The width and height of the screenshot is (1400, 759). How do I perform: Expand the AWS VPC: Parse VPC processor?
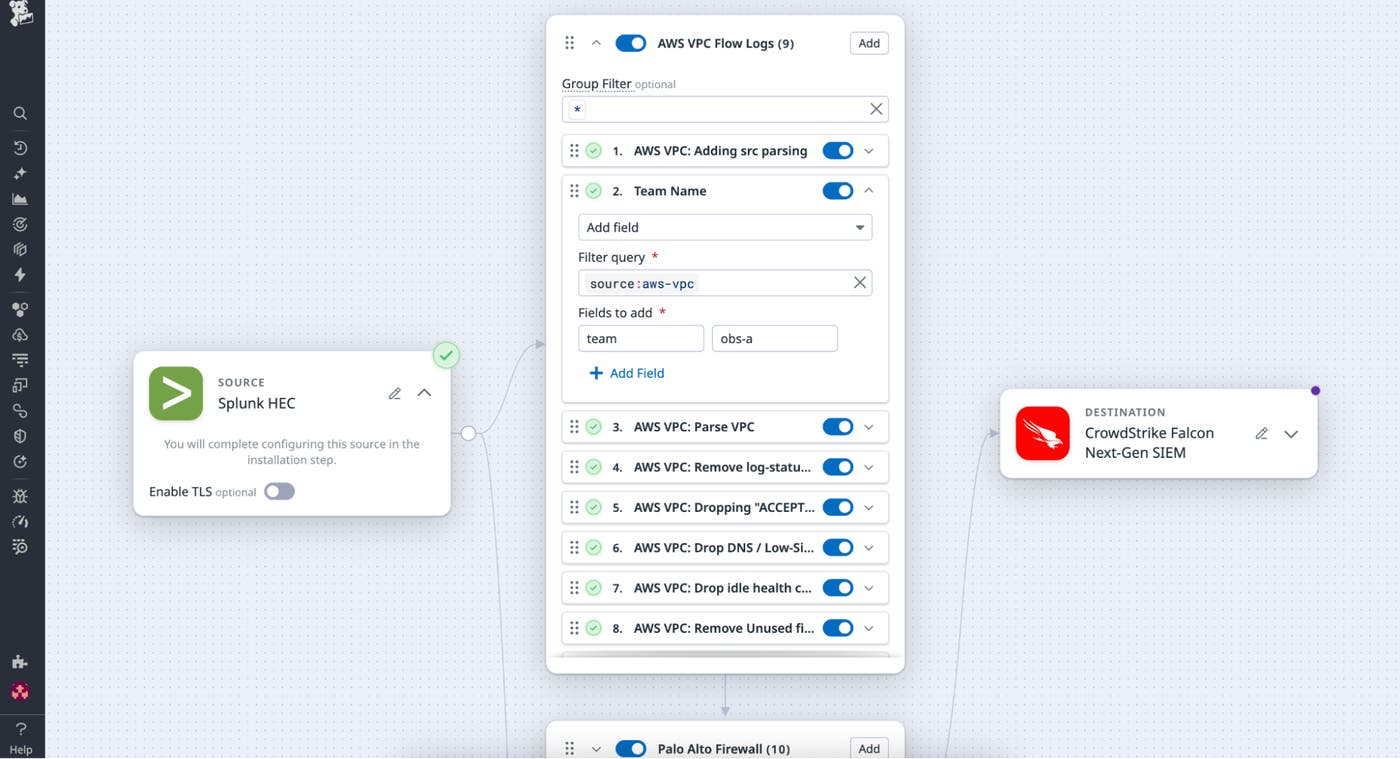click(x=868, y=427)
